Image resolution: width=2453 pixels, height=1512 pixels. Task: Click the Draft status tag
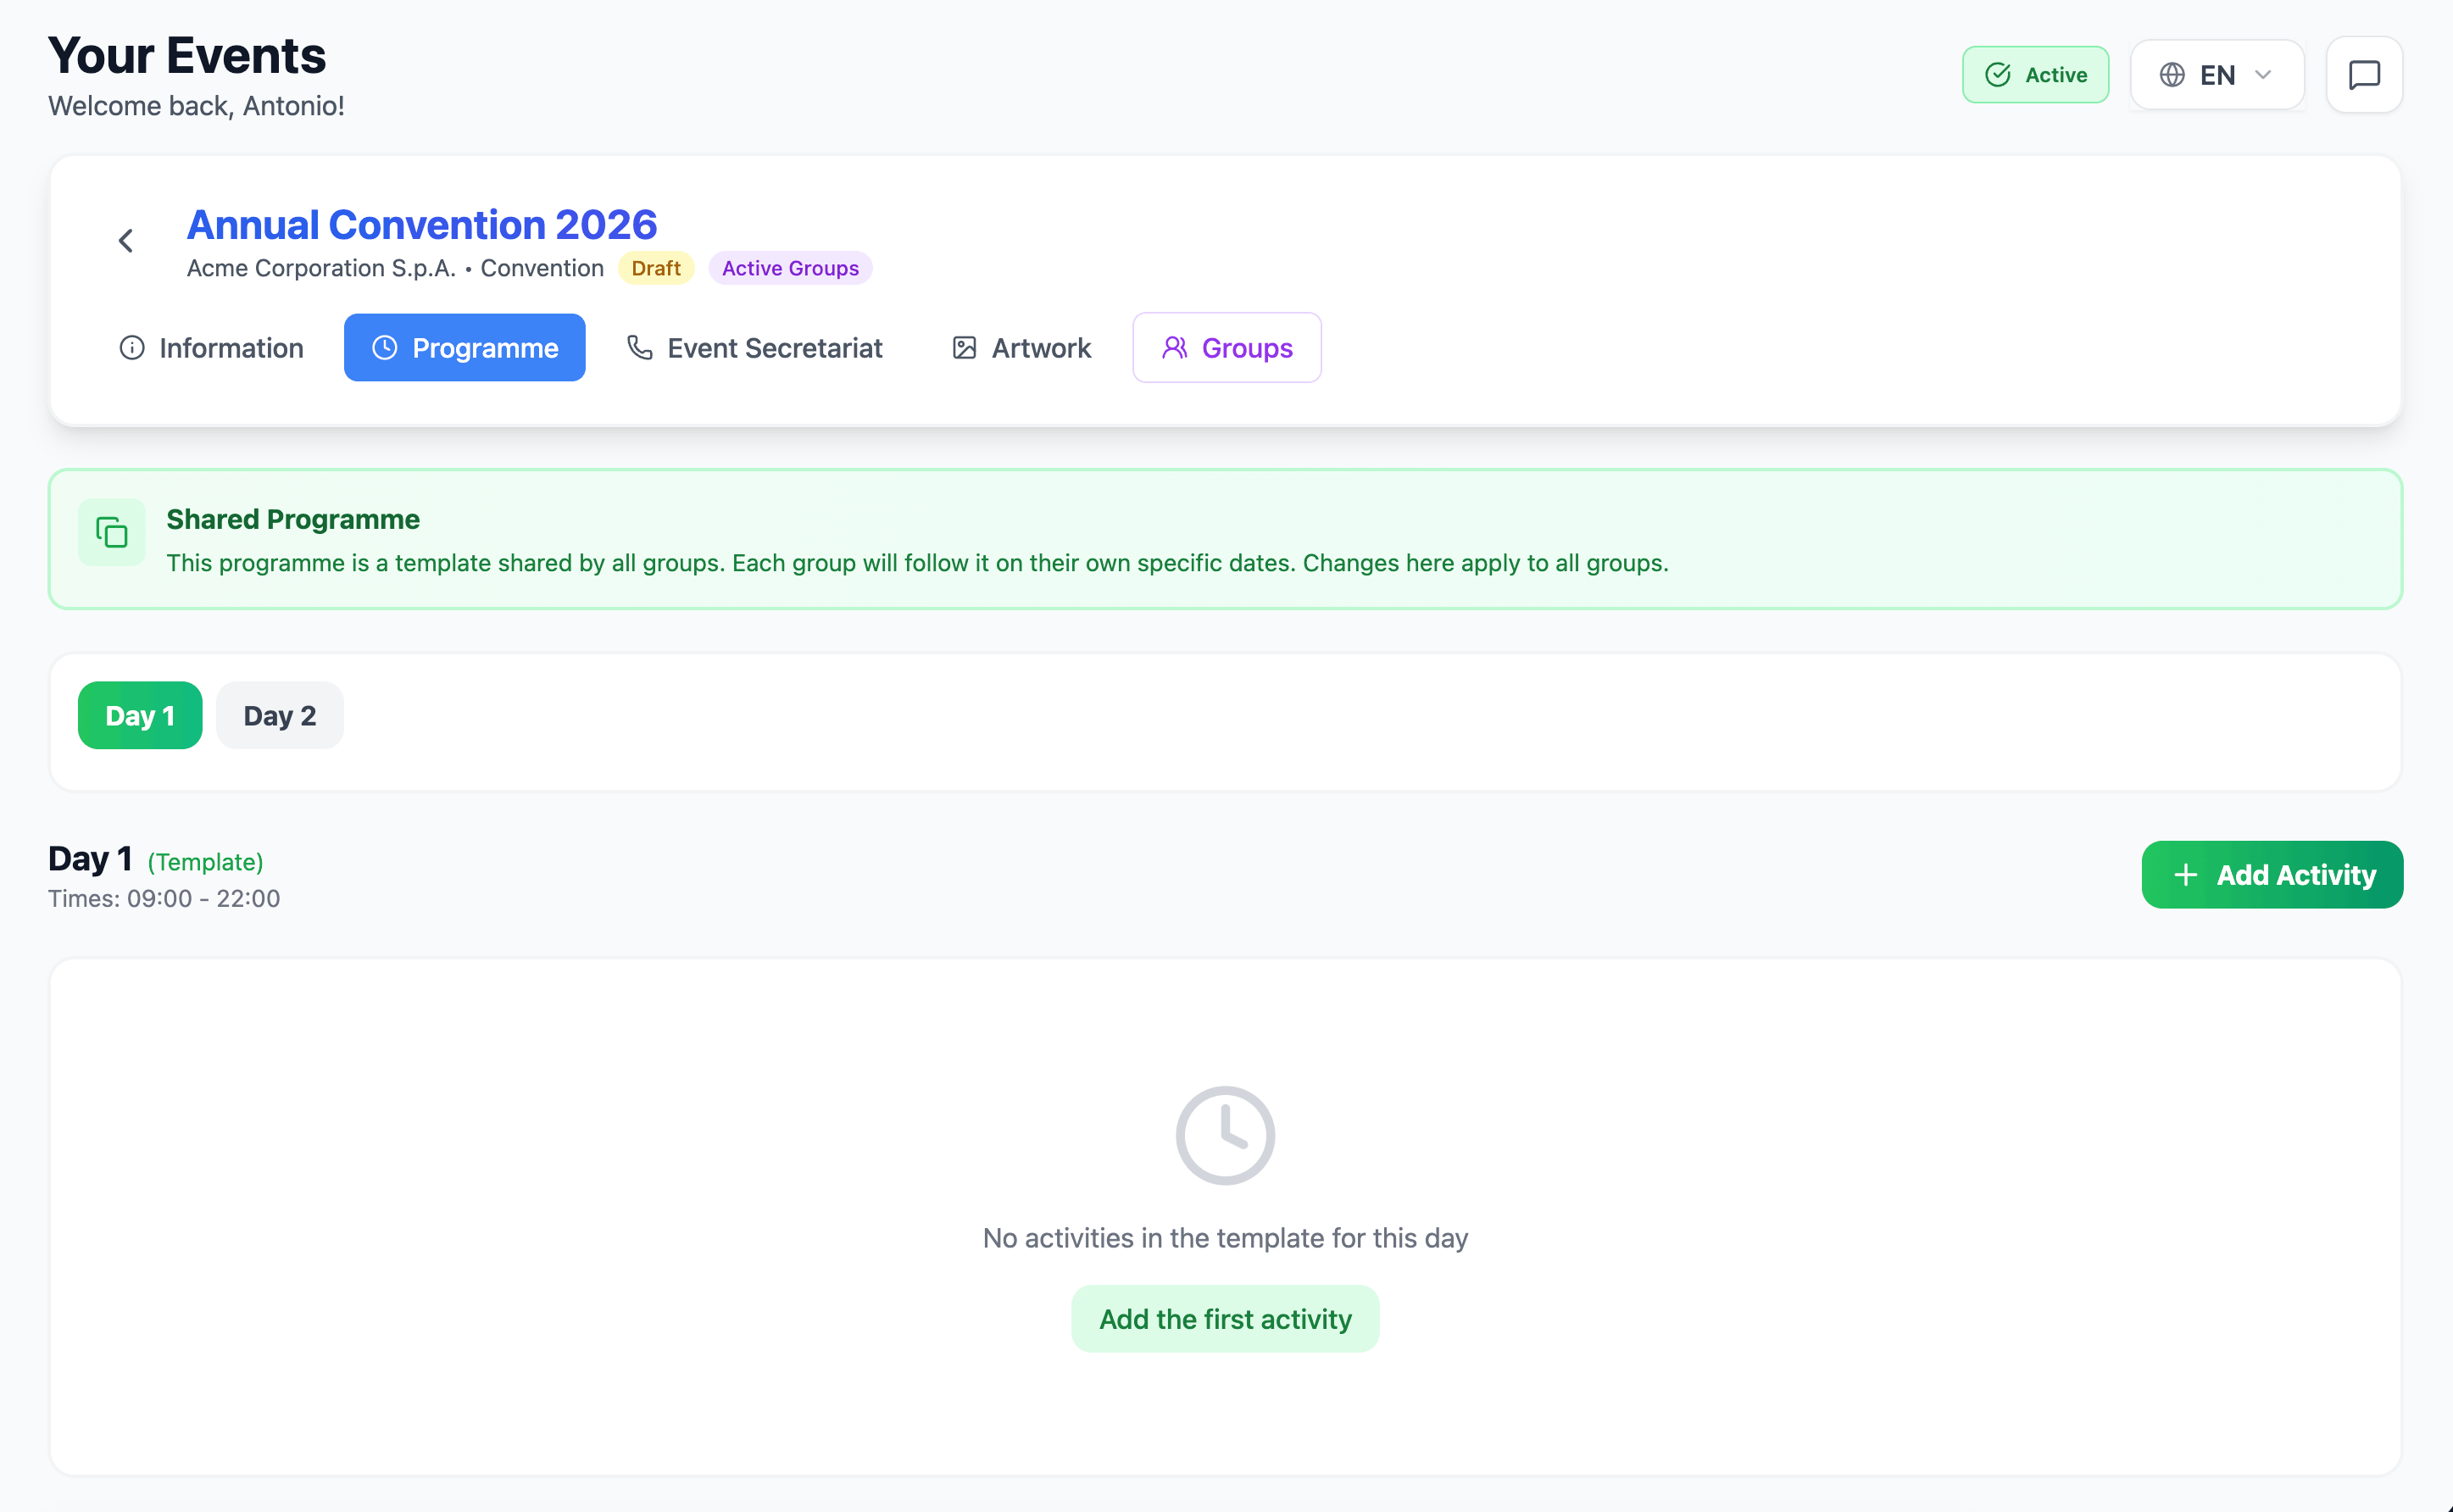[656, 268]
